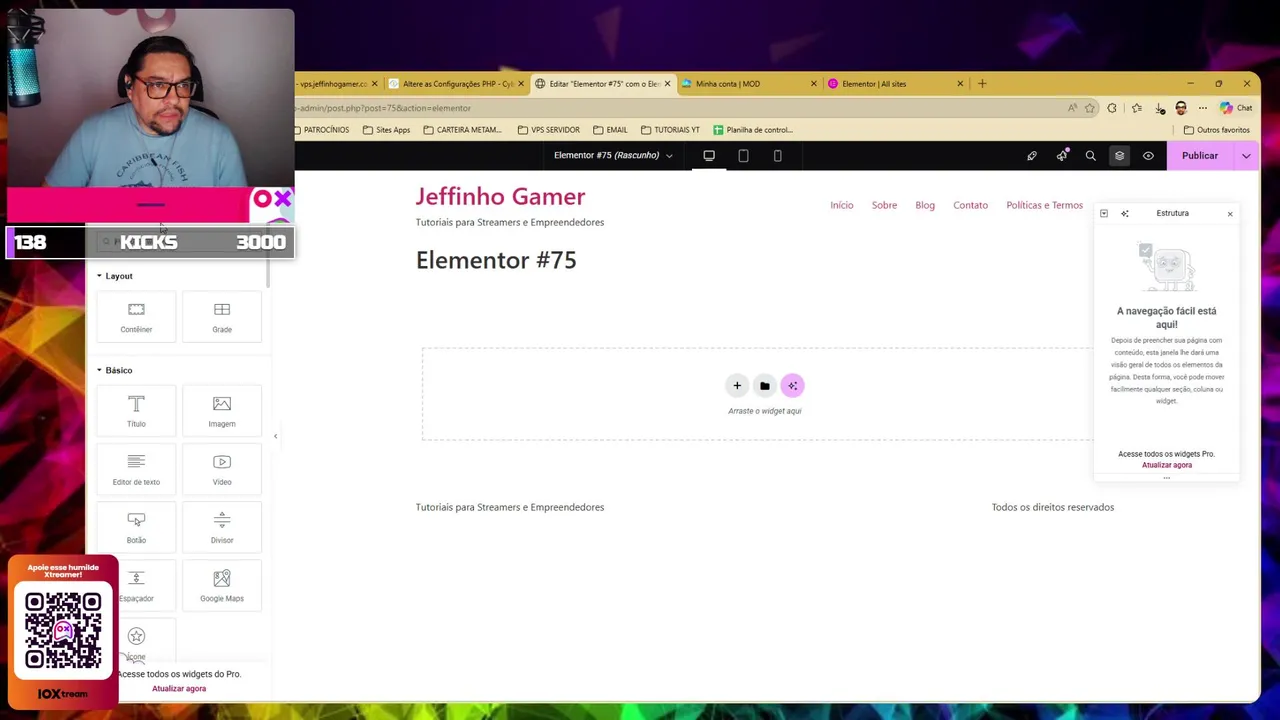
Task: Open the Contato menu link
Action: pos(971,205)
